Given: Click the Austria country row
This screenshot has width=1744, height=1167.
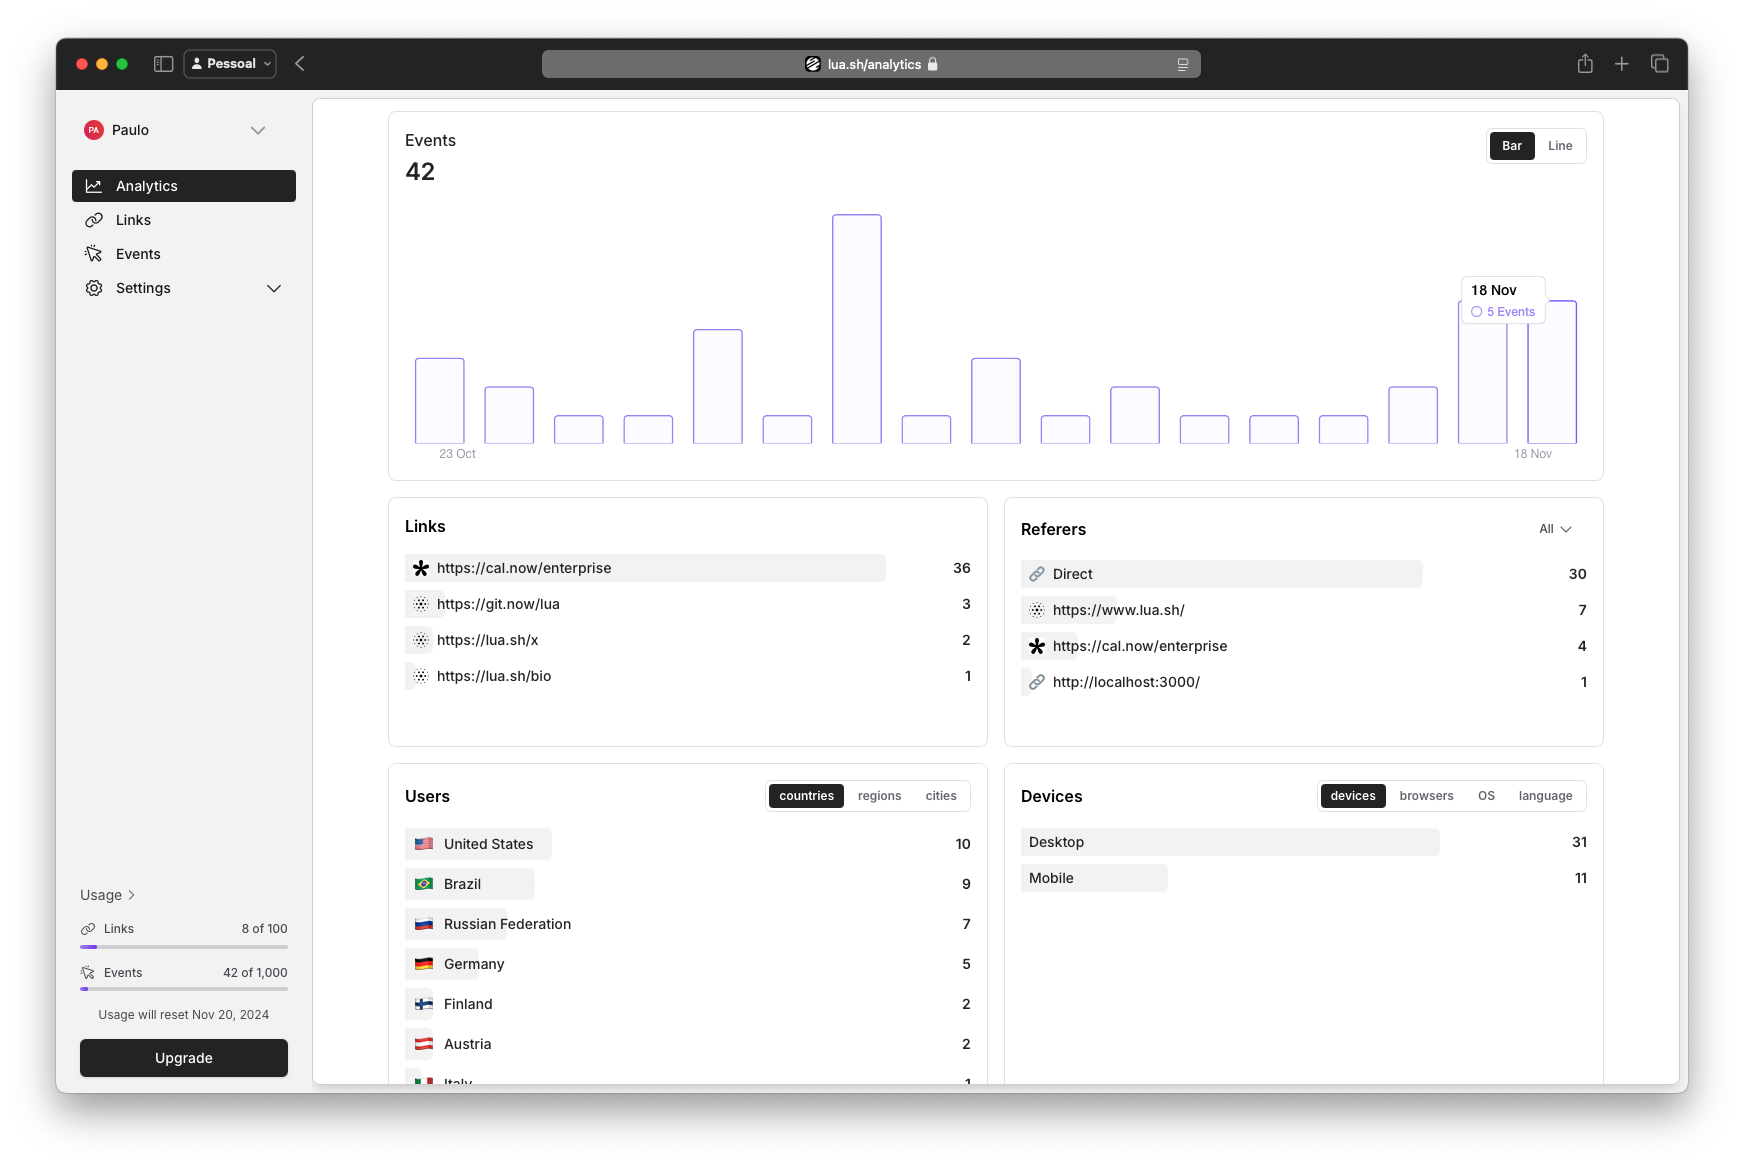Looking at the screenshot, I should [688, 1044].
